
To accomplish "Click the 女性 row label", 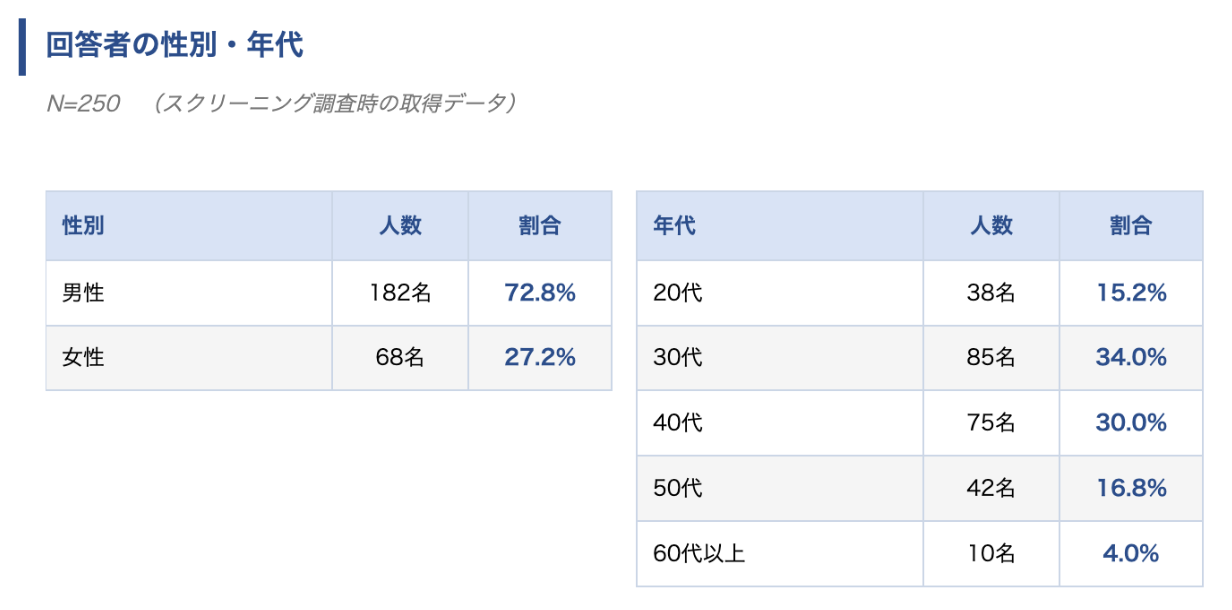I will [83, 358].
